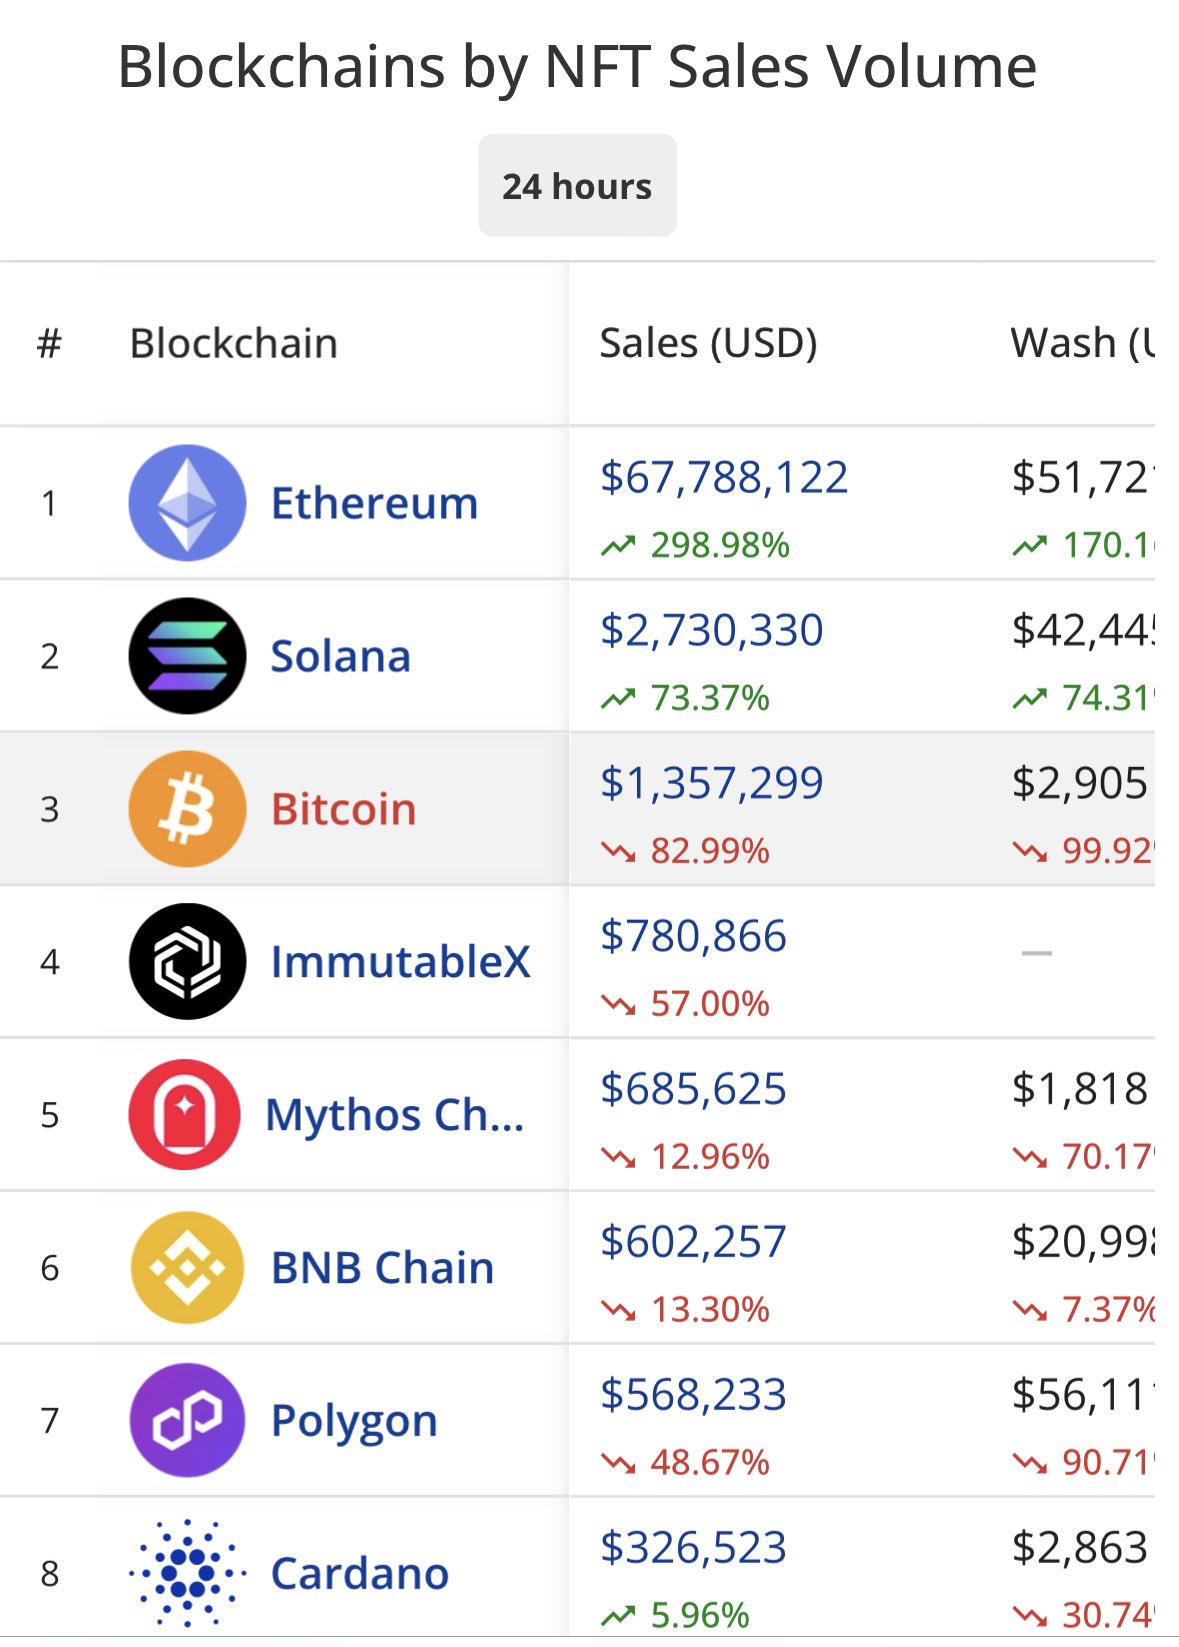Sort by Blockchain column header

[x=234, y=343]
